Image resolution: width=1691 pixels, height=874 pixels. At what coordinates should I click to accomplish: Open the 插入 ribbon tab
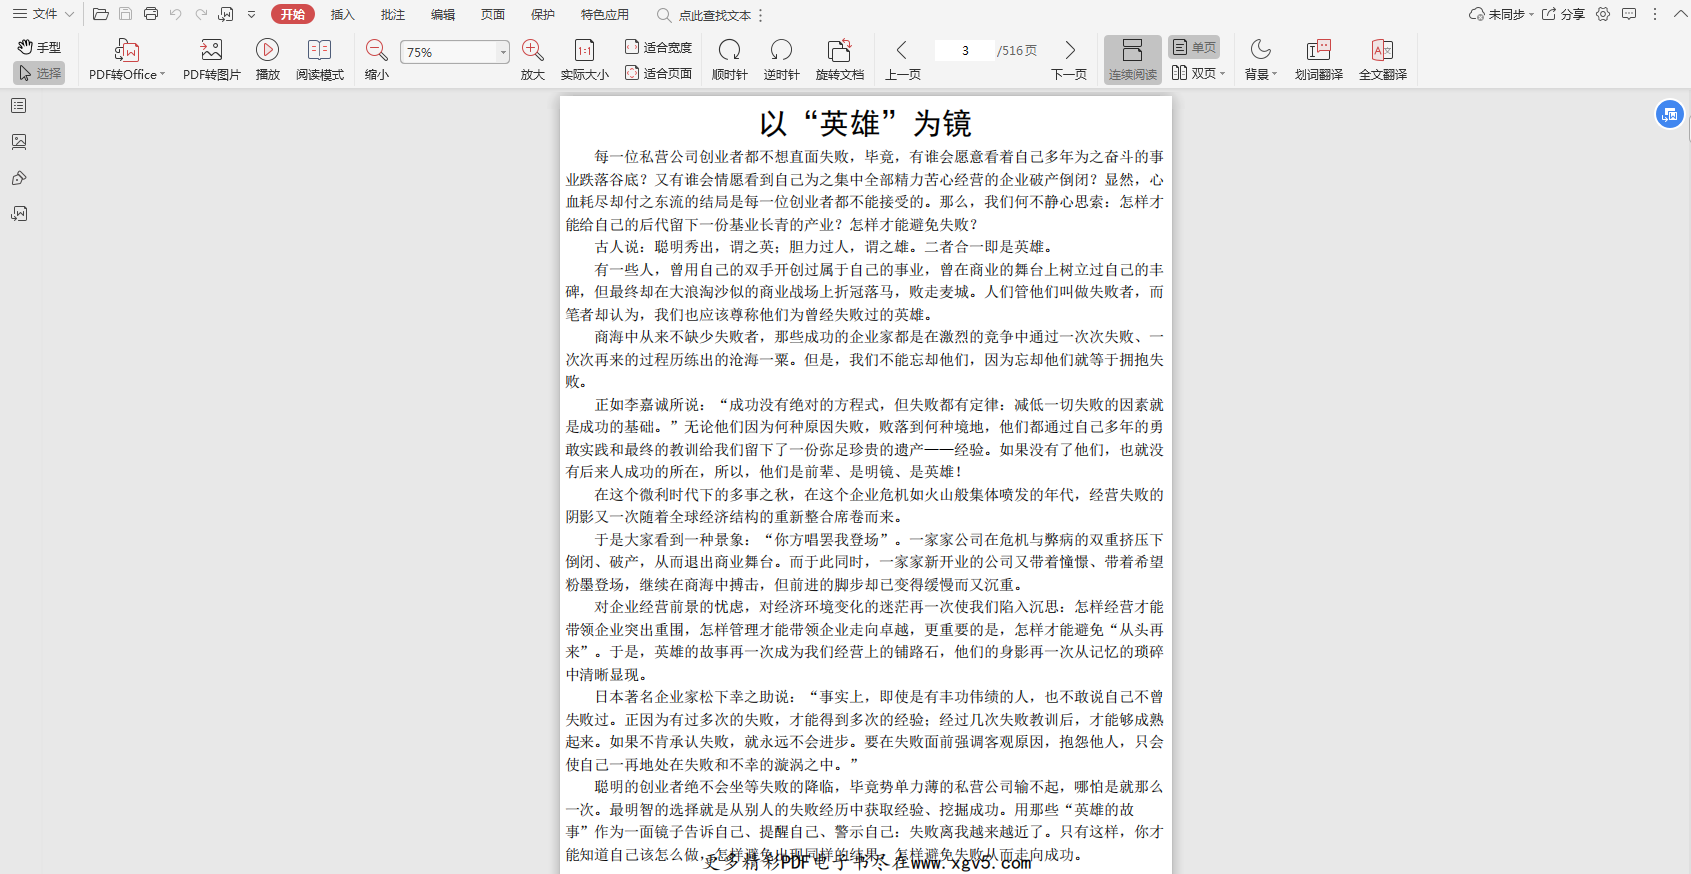[x=342, y=15]
